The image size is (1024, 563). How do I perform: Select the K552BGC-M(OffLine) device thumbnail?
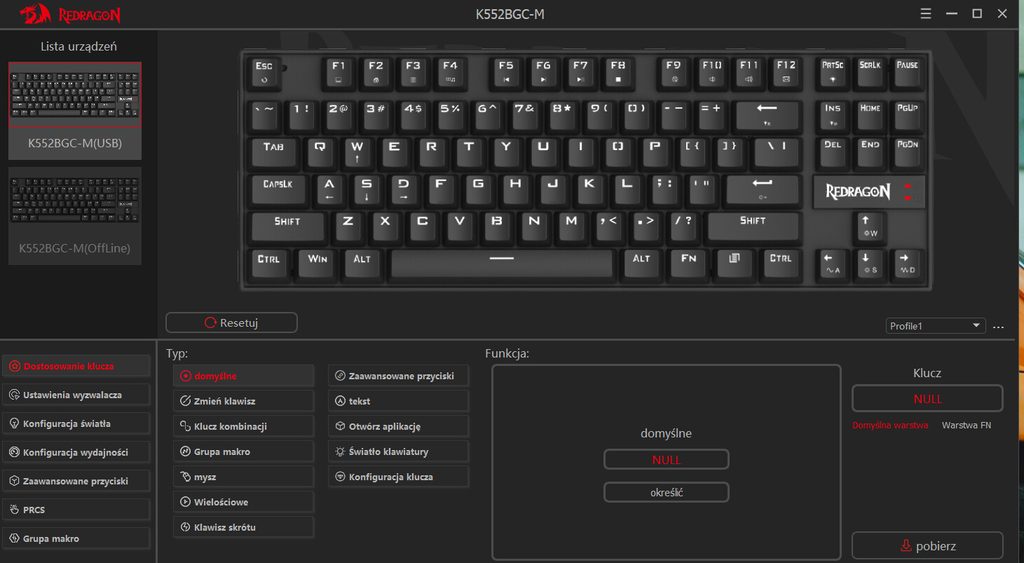point(74,216)
